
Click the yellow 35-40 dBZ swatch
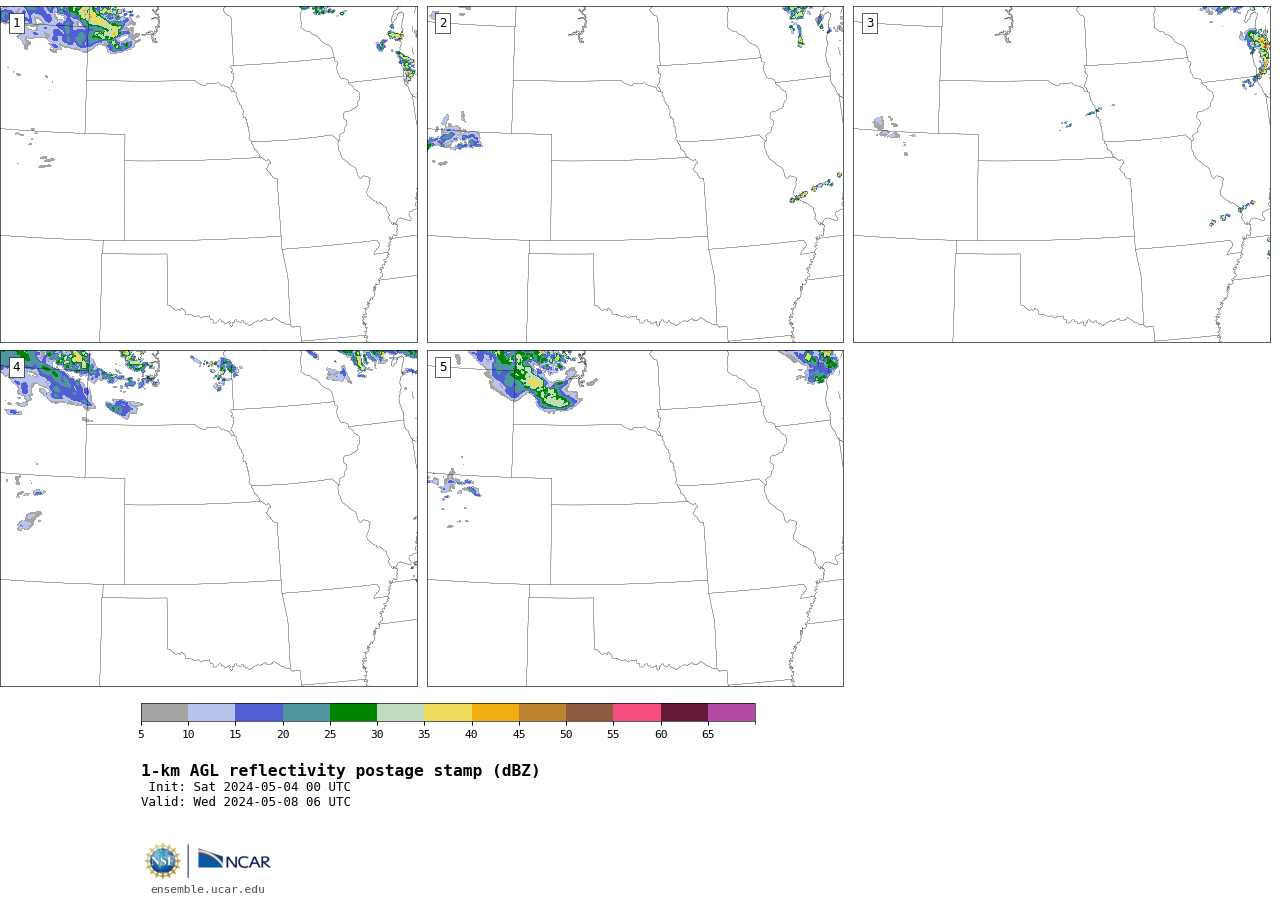click(x=448, y=712)
